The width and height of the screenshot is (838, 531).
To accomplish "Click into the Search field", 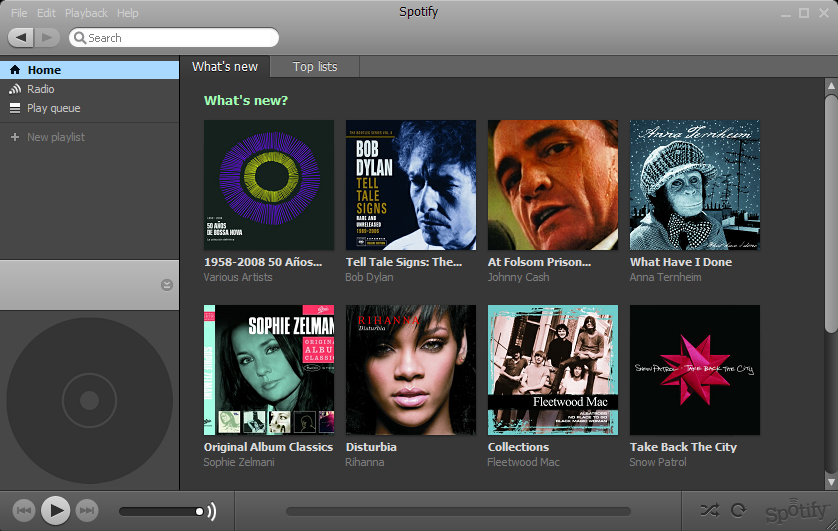I will click(x=174, y=38).
